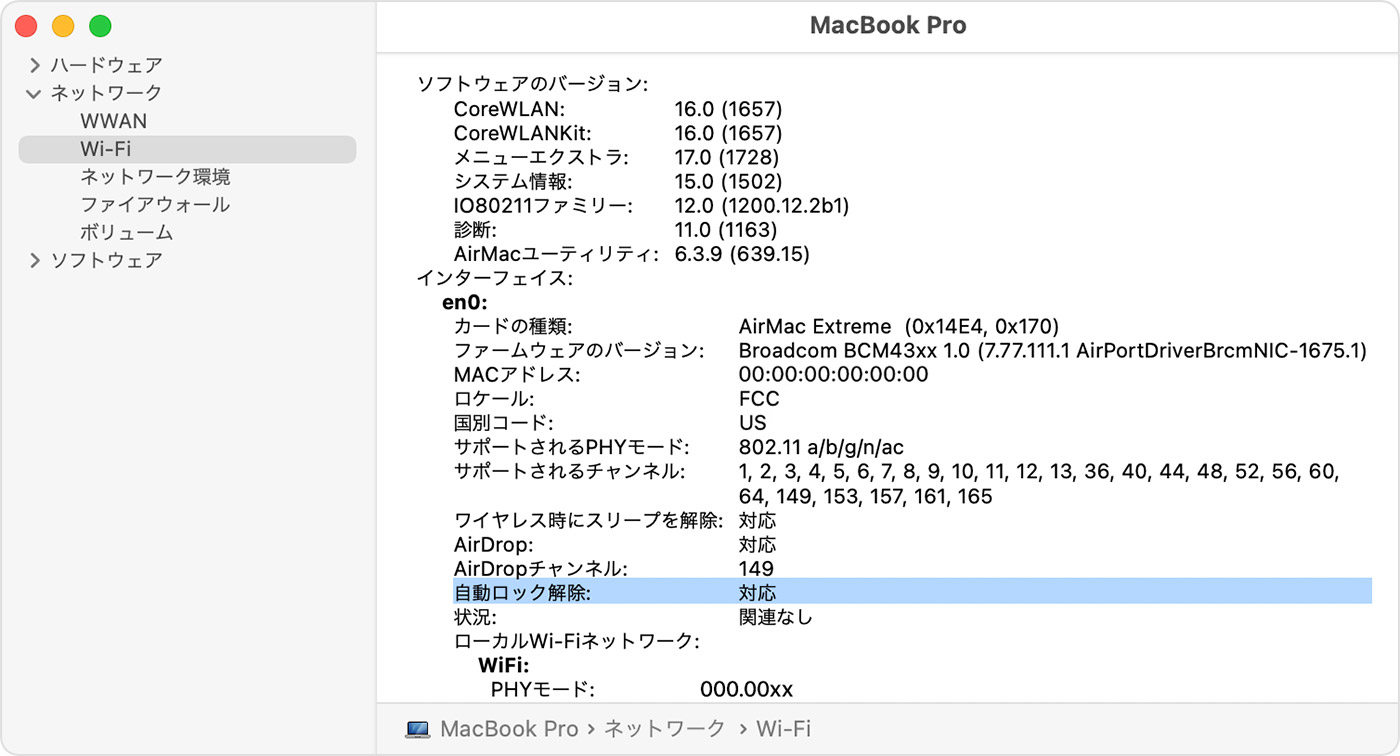Image resolution: width=1400 pixels, height=756 pixels.
Task: Expand the ハードウェア section in sidebar
Action: [x=35, y=65]
